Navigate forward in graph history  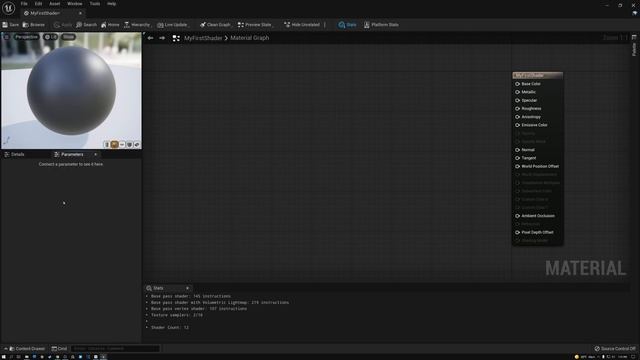click(162, 38)
